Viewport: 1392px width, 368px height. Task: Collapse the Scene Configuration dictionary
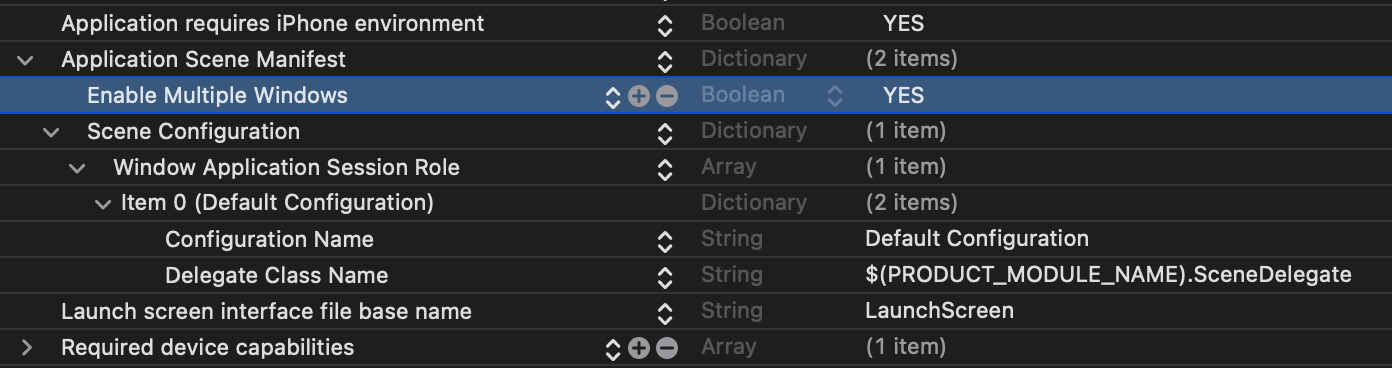point(51,132)
